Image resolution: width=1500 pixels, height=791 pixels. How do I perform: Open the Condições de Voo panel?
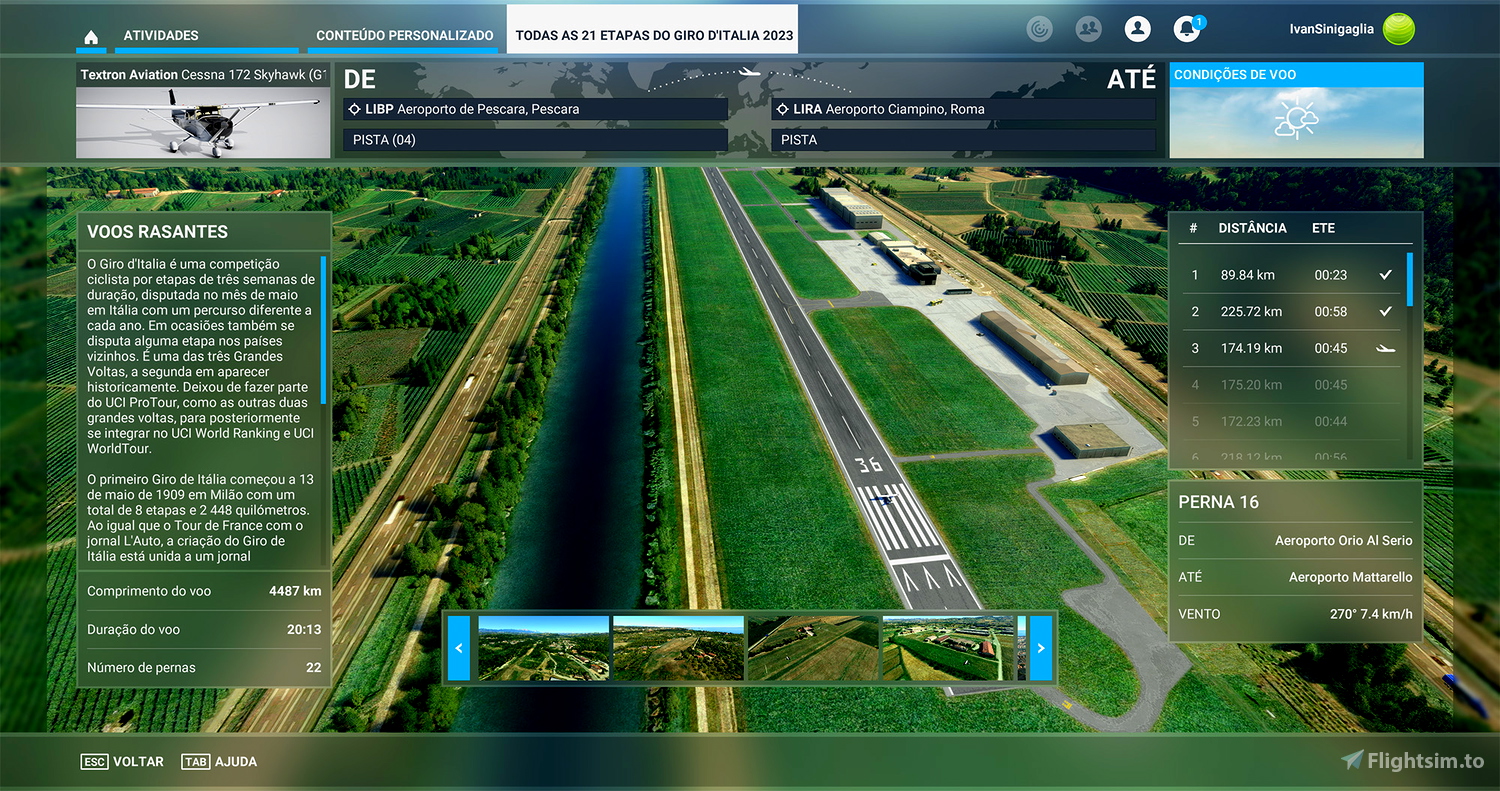pos(1296,110)
